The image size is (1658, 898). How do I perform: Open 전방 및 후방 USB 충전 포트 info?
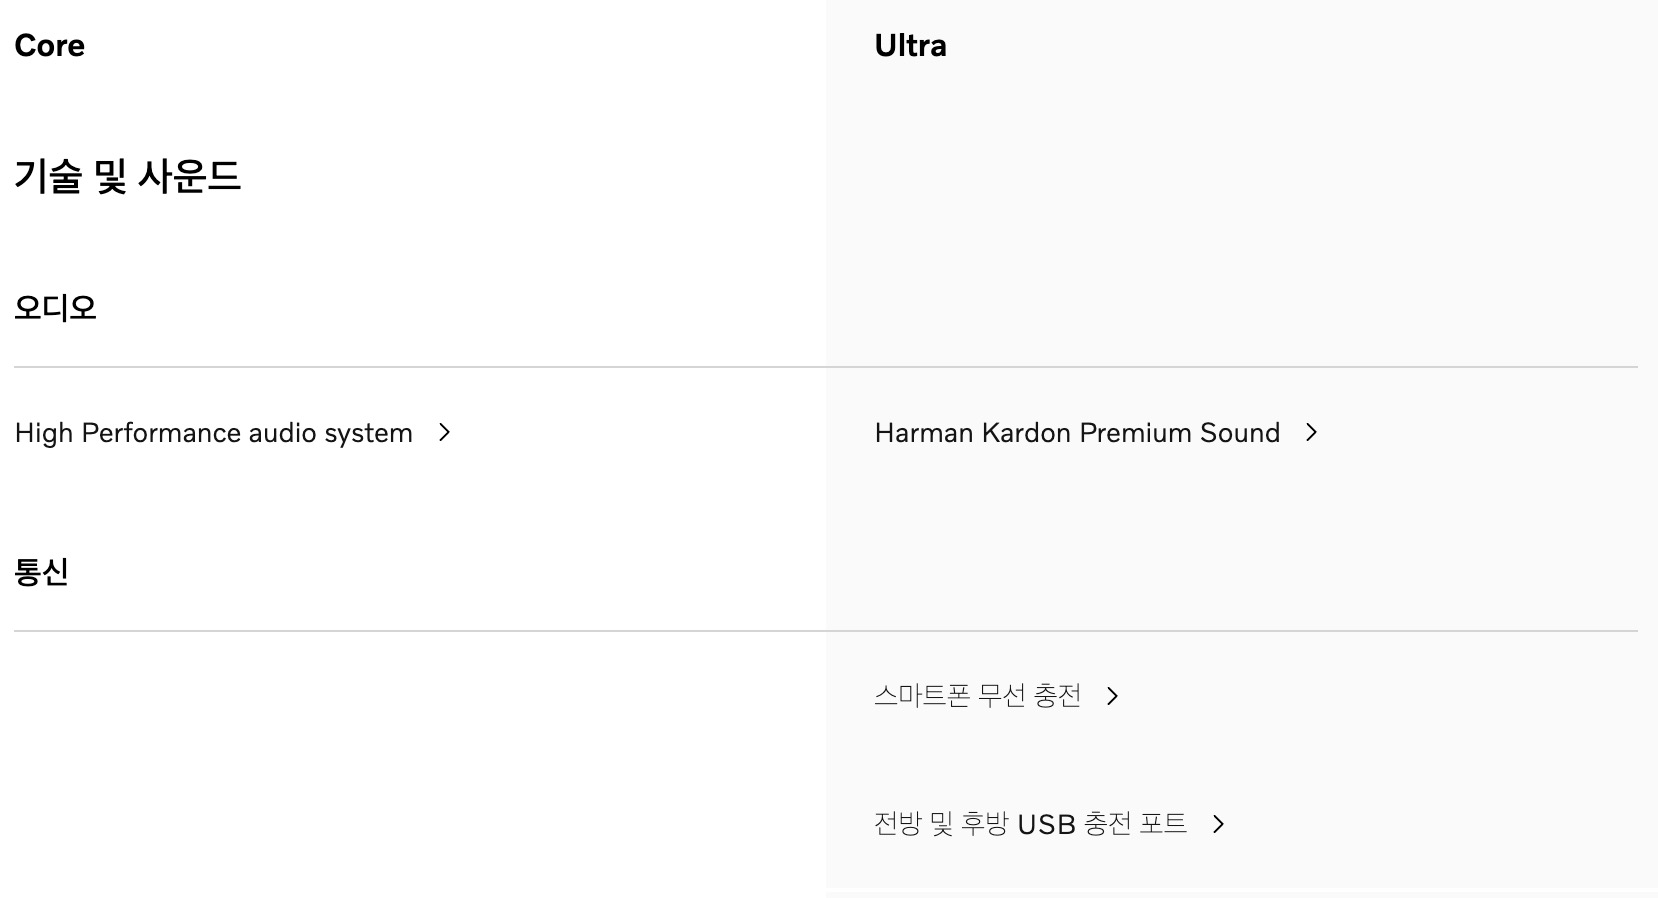tap(1030, 824)
